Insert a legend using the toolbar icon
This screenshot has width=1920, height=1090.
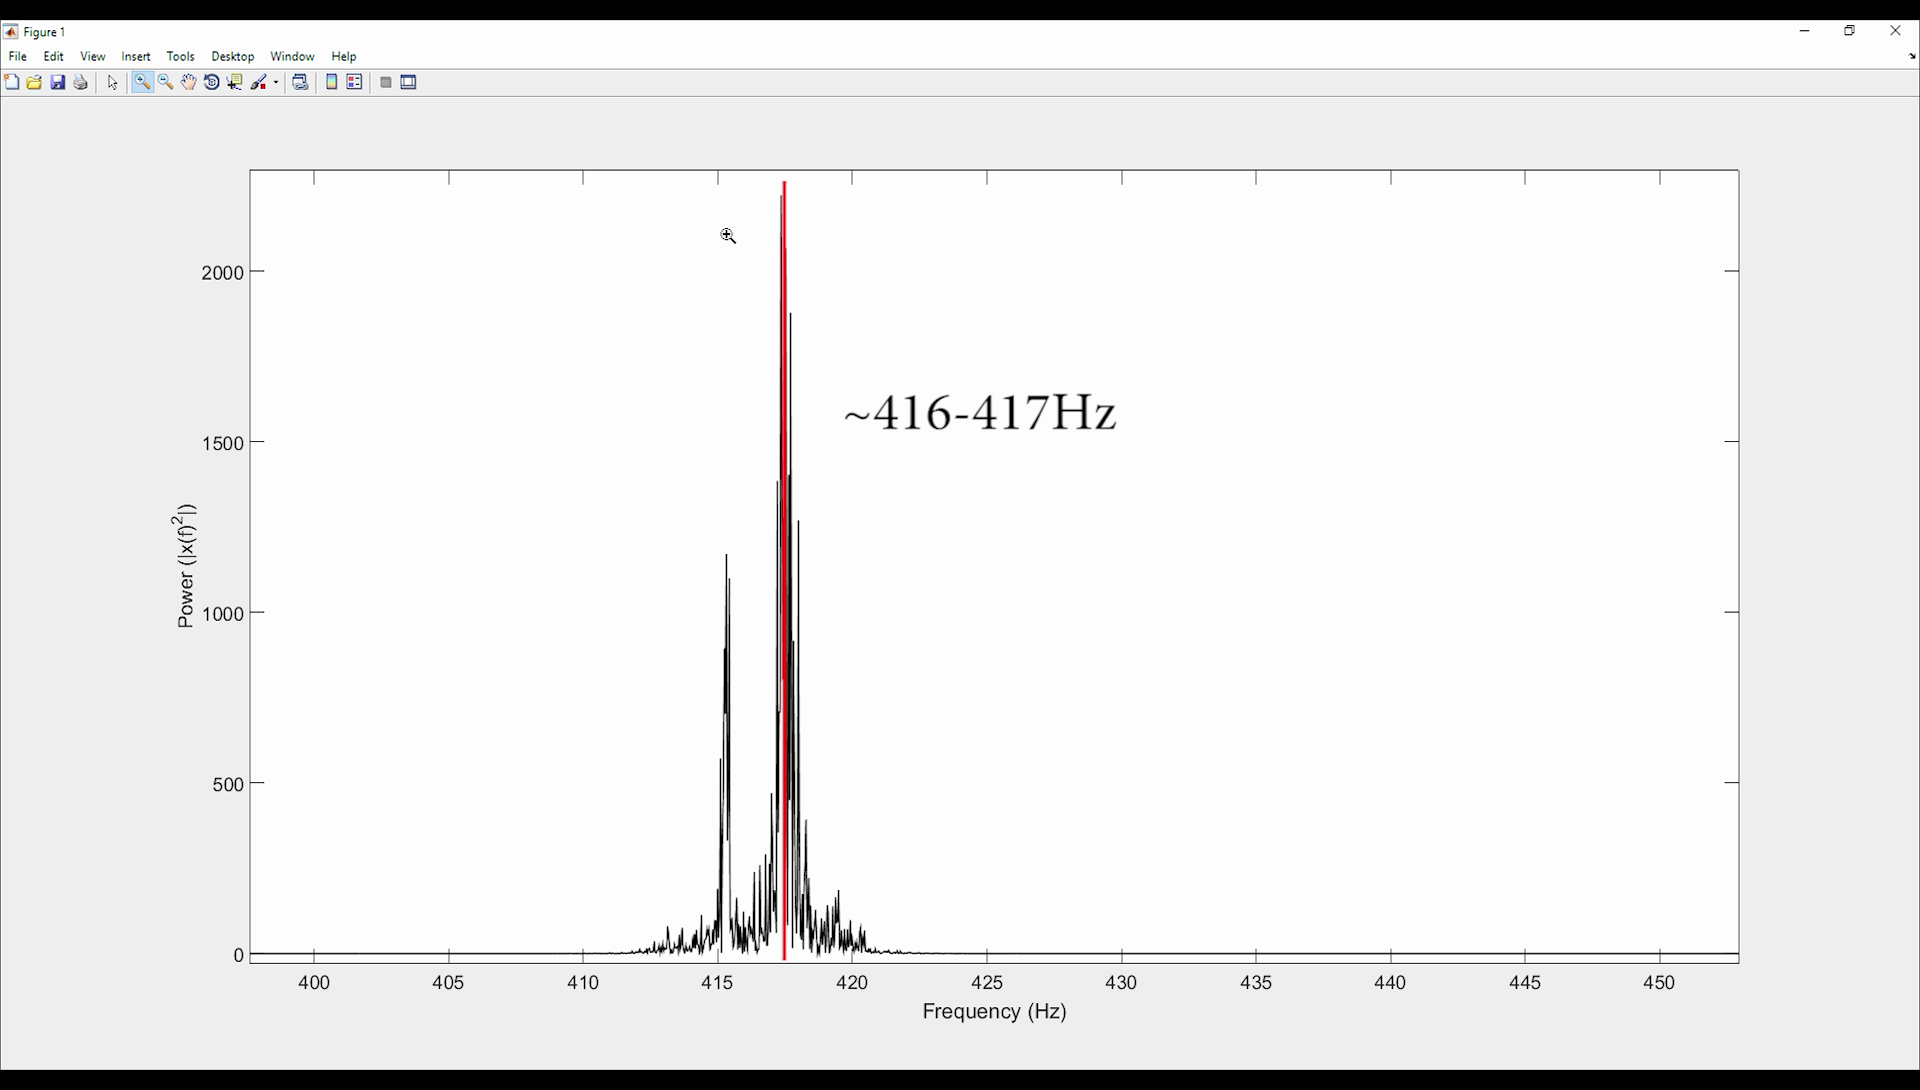(x=355, y=83)
